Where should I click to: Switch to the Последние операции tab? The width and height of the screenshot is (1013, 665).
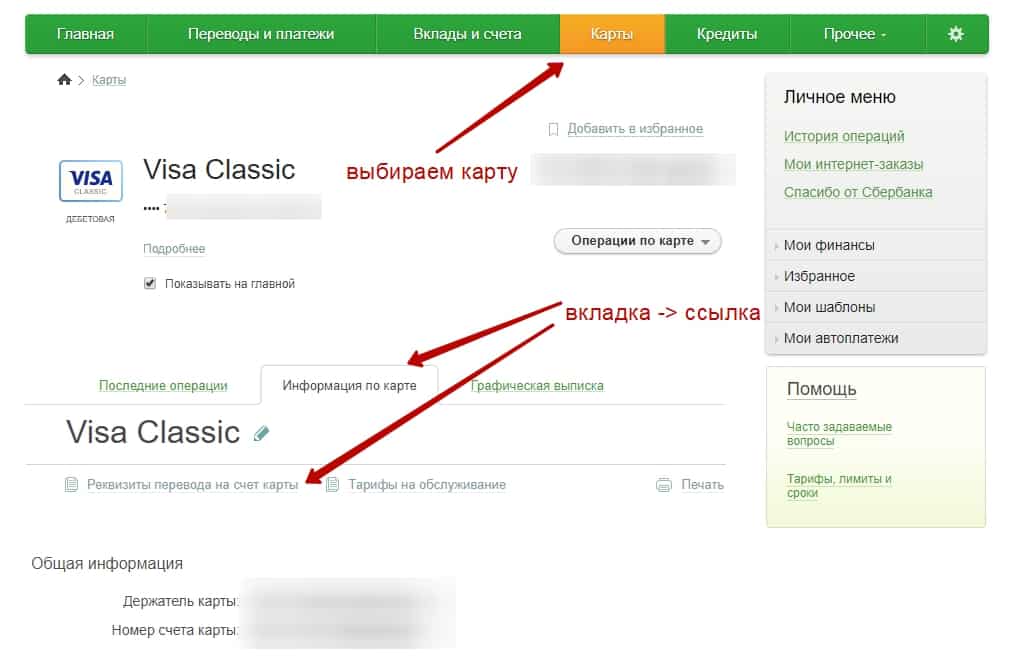point(163,385)
